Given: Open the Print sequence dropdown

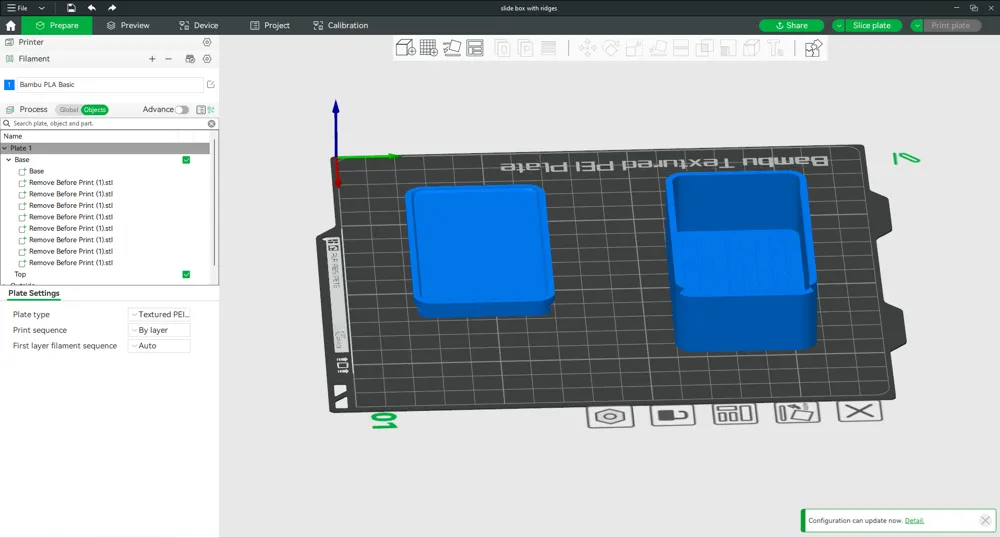Looking at the screenshot, I should tap(159, 330).
